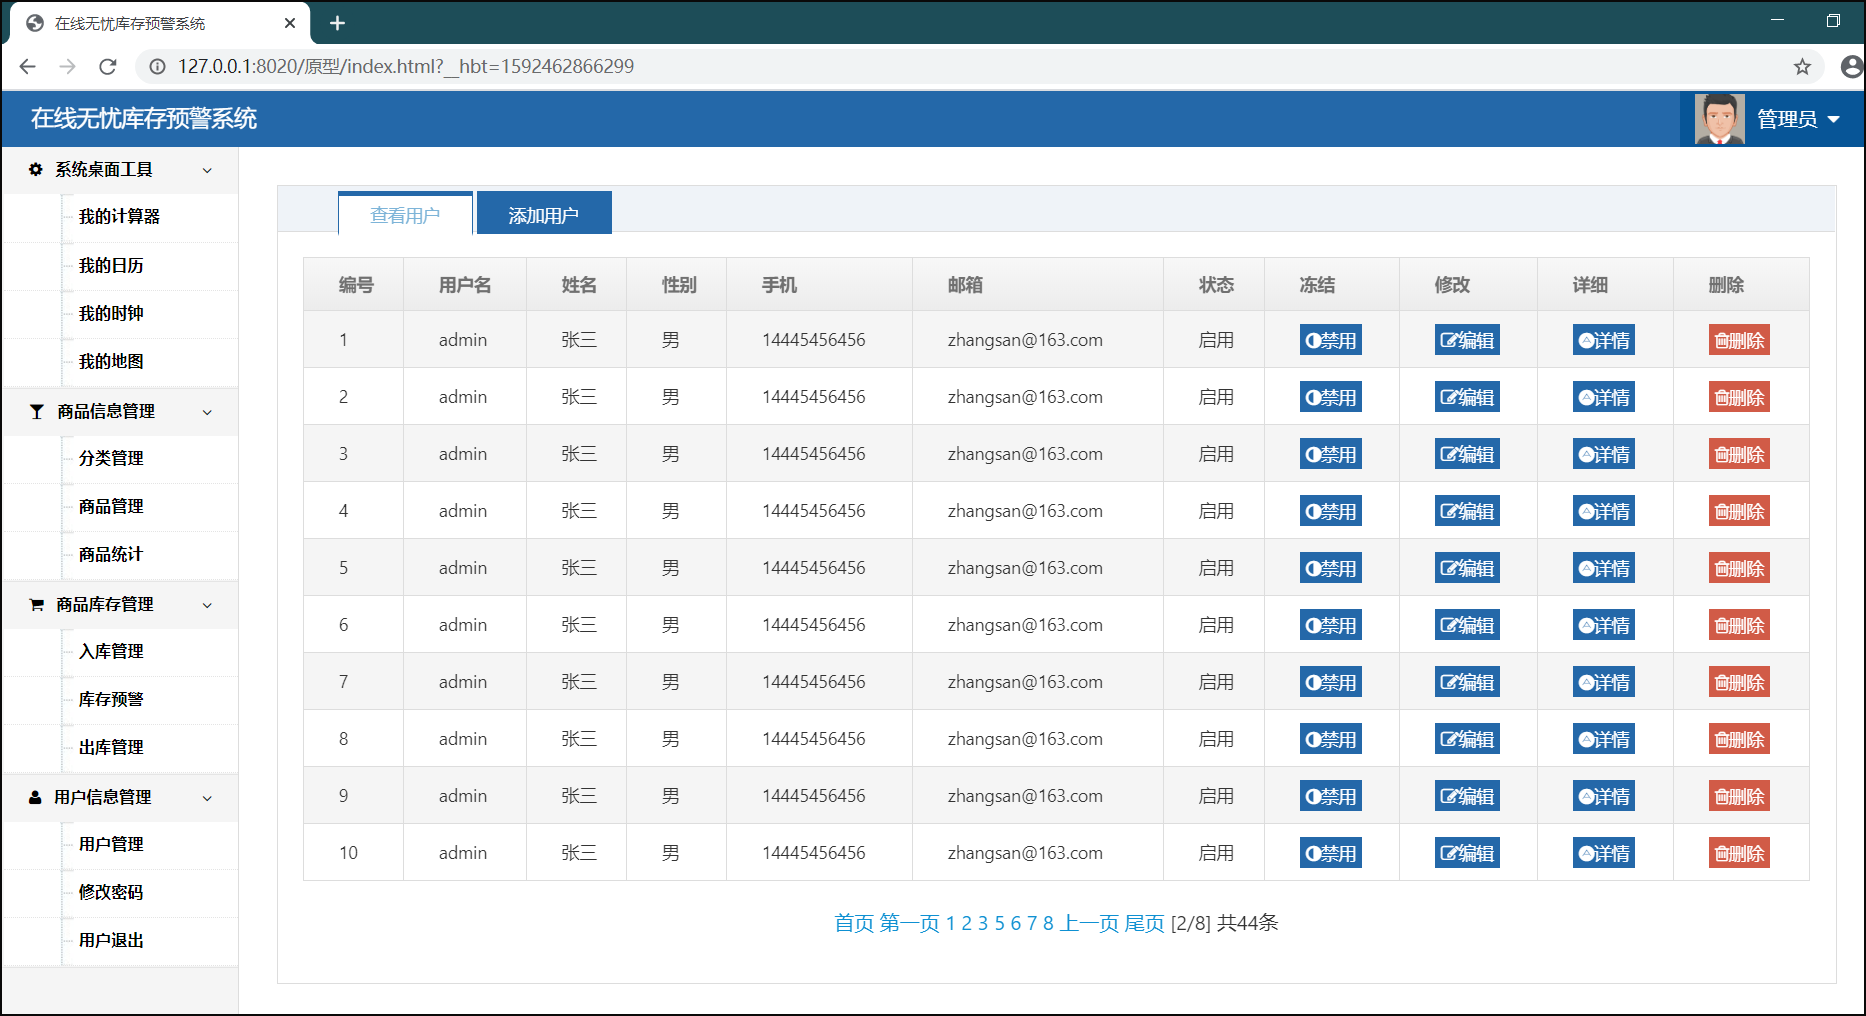Click the 详情 icon button in row 5
1866x1016 pixels.
pos(1604,567)
